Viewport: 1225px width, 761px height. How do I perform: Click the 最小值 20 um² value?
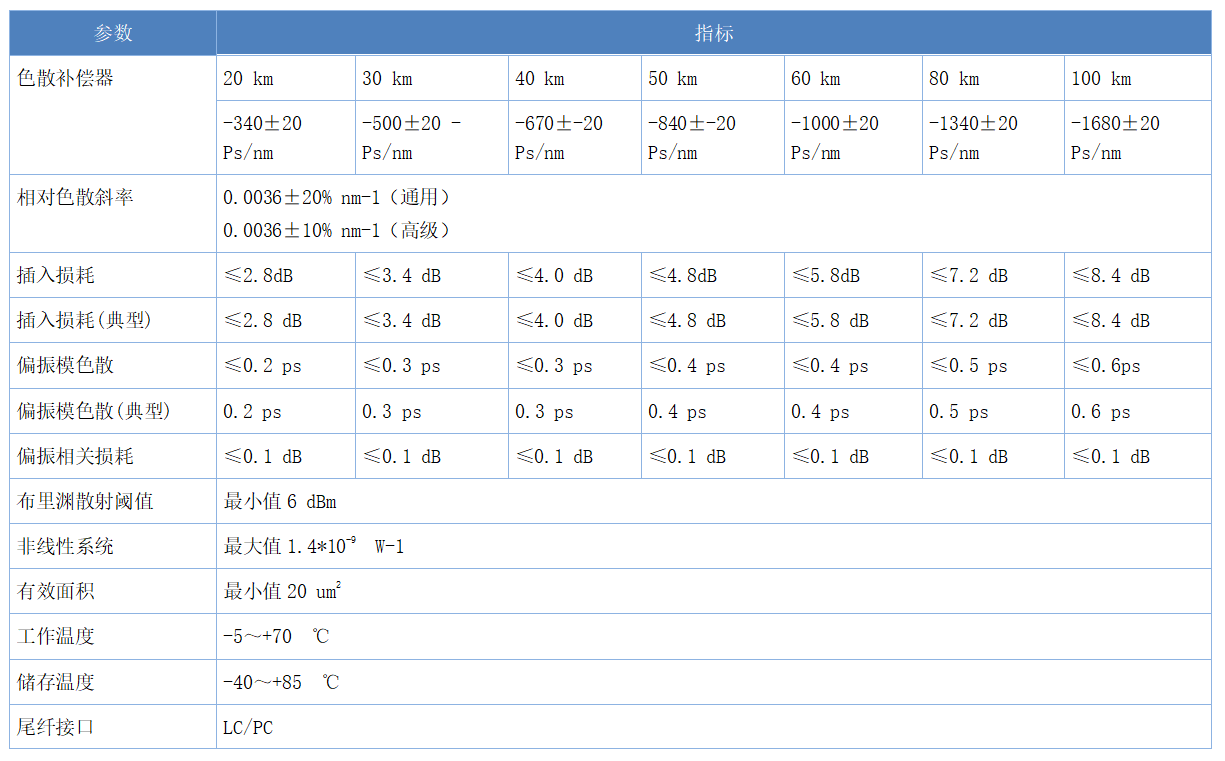(x=282, y=591)
